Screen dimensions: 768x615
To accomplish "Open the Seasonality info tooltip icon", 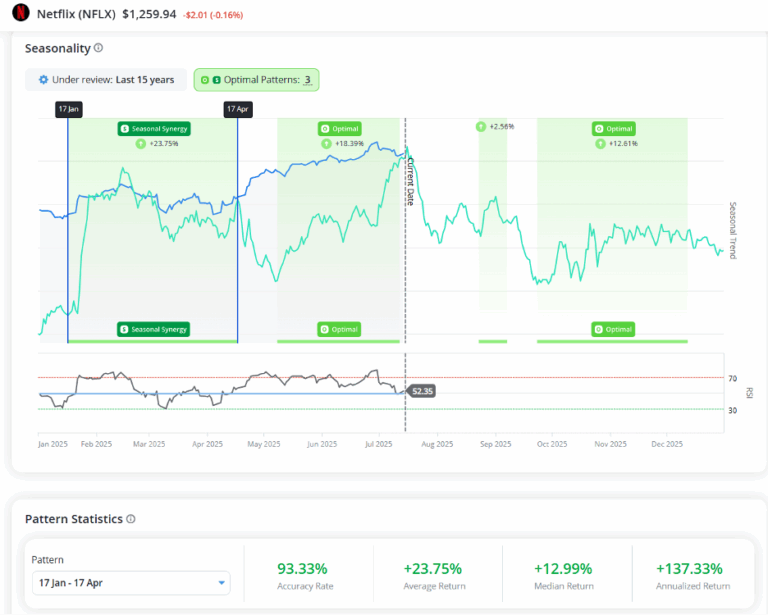I will coord(98,47).
